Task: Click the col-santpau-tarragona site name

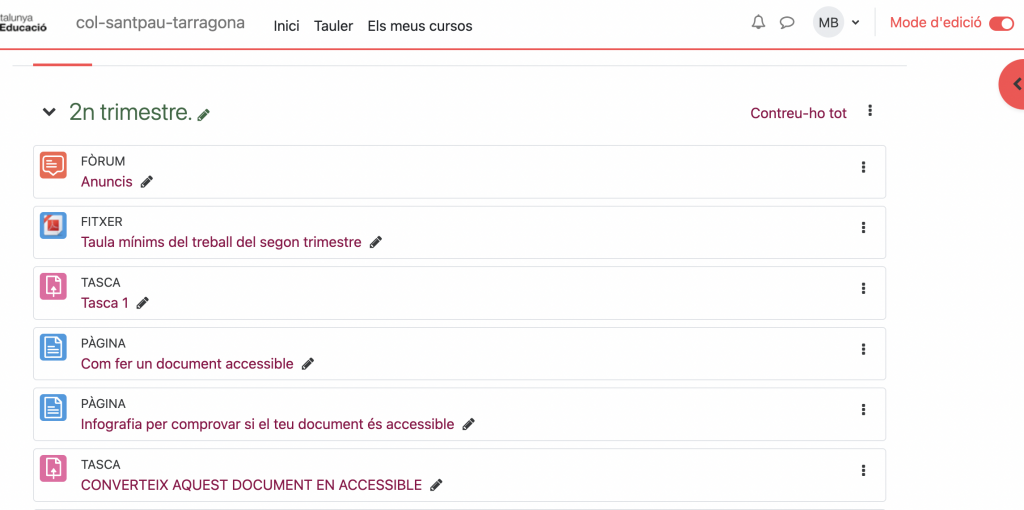Action: pos(160,23)
